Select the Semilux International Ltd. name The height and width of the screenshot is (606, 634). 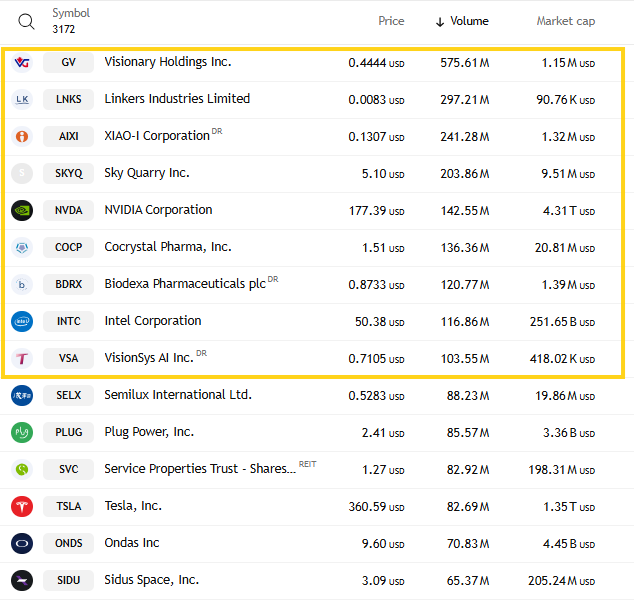[x=178, y=395]
